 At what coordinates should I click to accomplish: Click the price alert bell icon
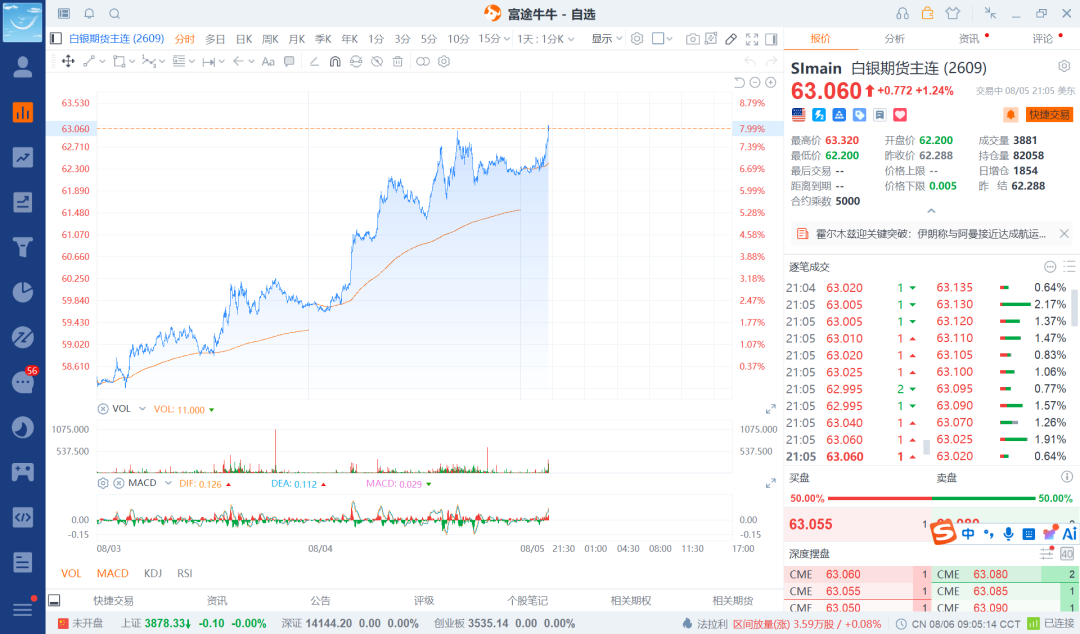[x=1010, y=114]
